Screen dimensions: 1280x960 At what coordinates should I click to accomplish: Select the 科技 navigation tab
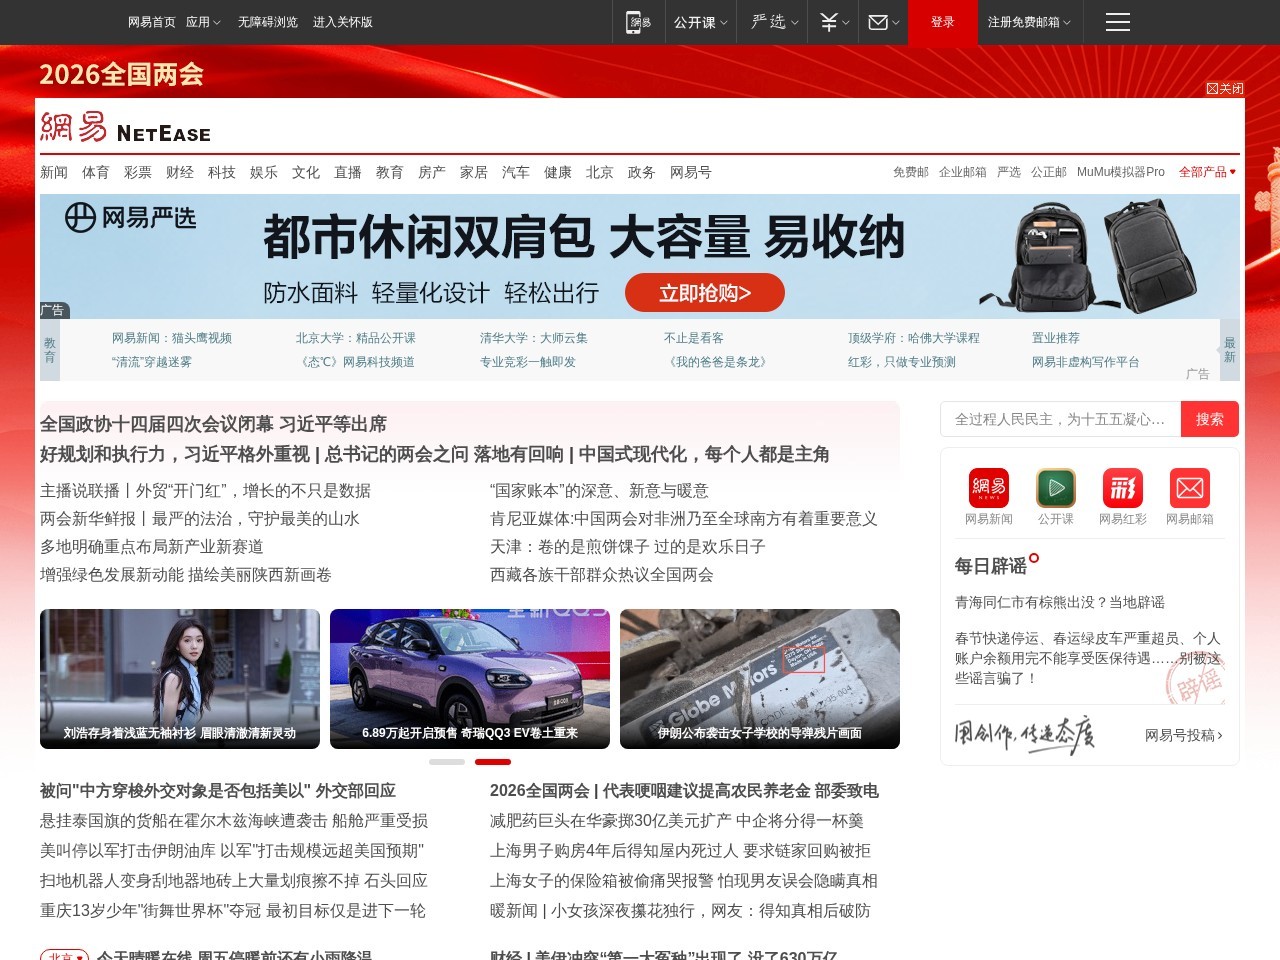click(x=222, y=172)
